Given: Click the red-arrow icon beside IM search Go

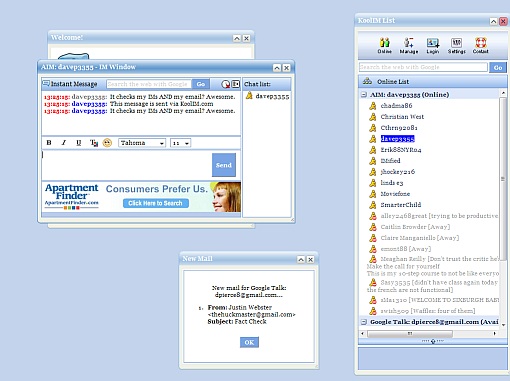Looking at the screenshot, I should pyautogui.click(x=226, y=84).
